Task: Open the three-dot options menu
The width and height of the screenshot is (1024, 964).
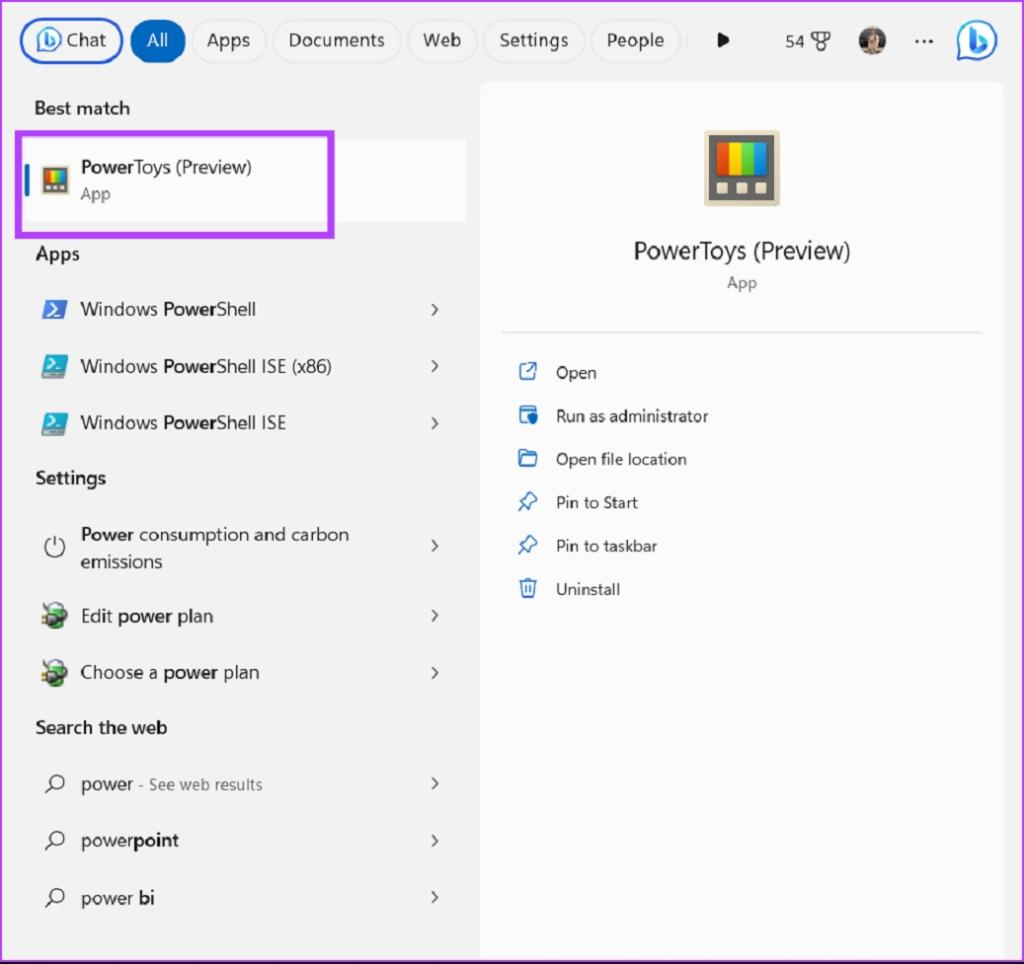Action: coord(923,41)
